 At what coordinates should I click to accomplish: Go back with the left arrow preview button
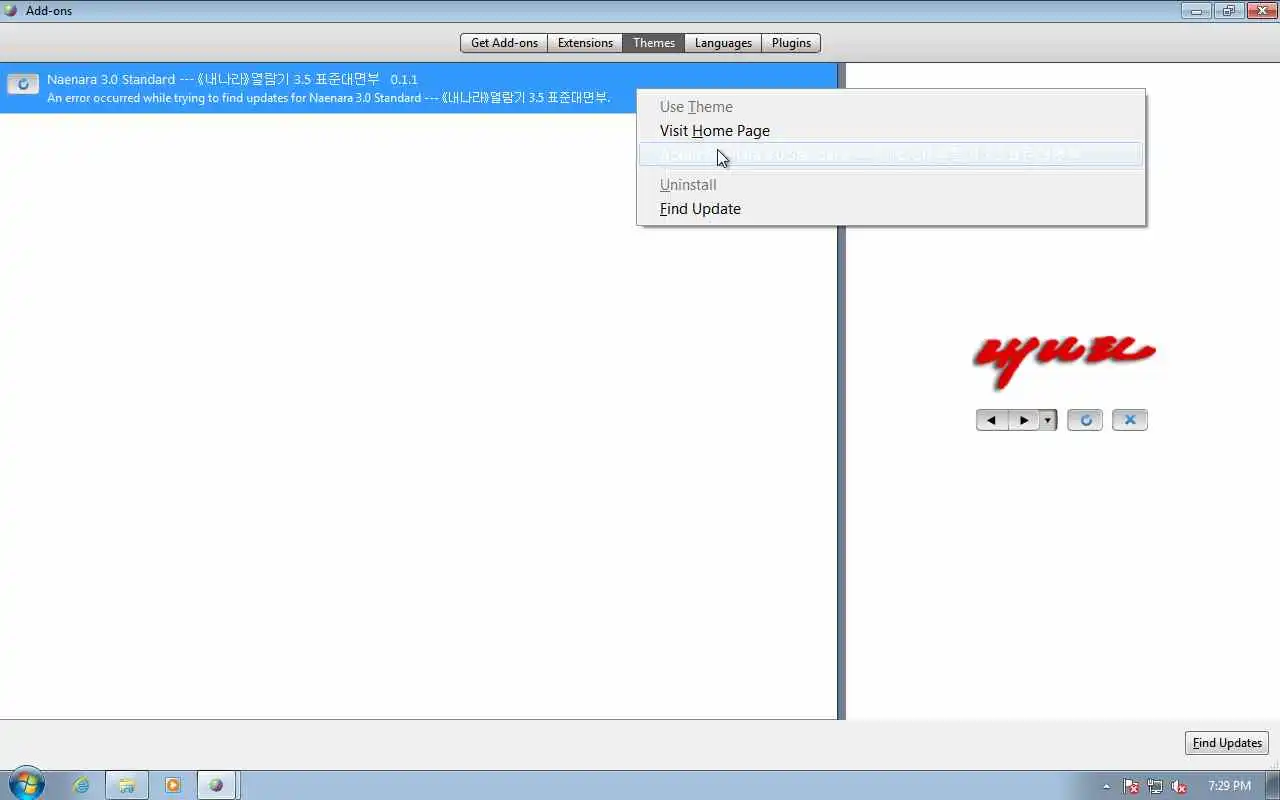[x=992, y=420]
